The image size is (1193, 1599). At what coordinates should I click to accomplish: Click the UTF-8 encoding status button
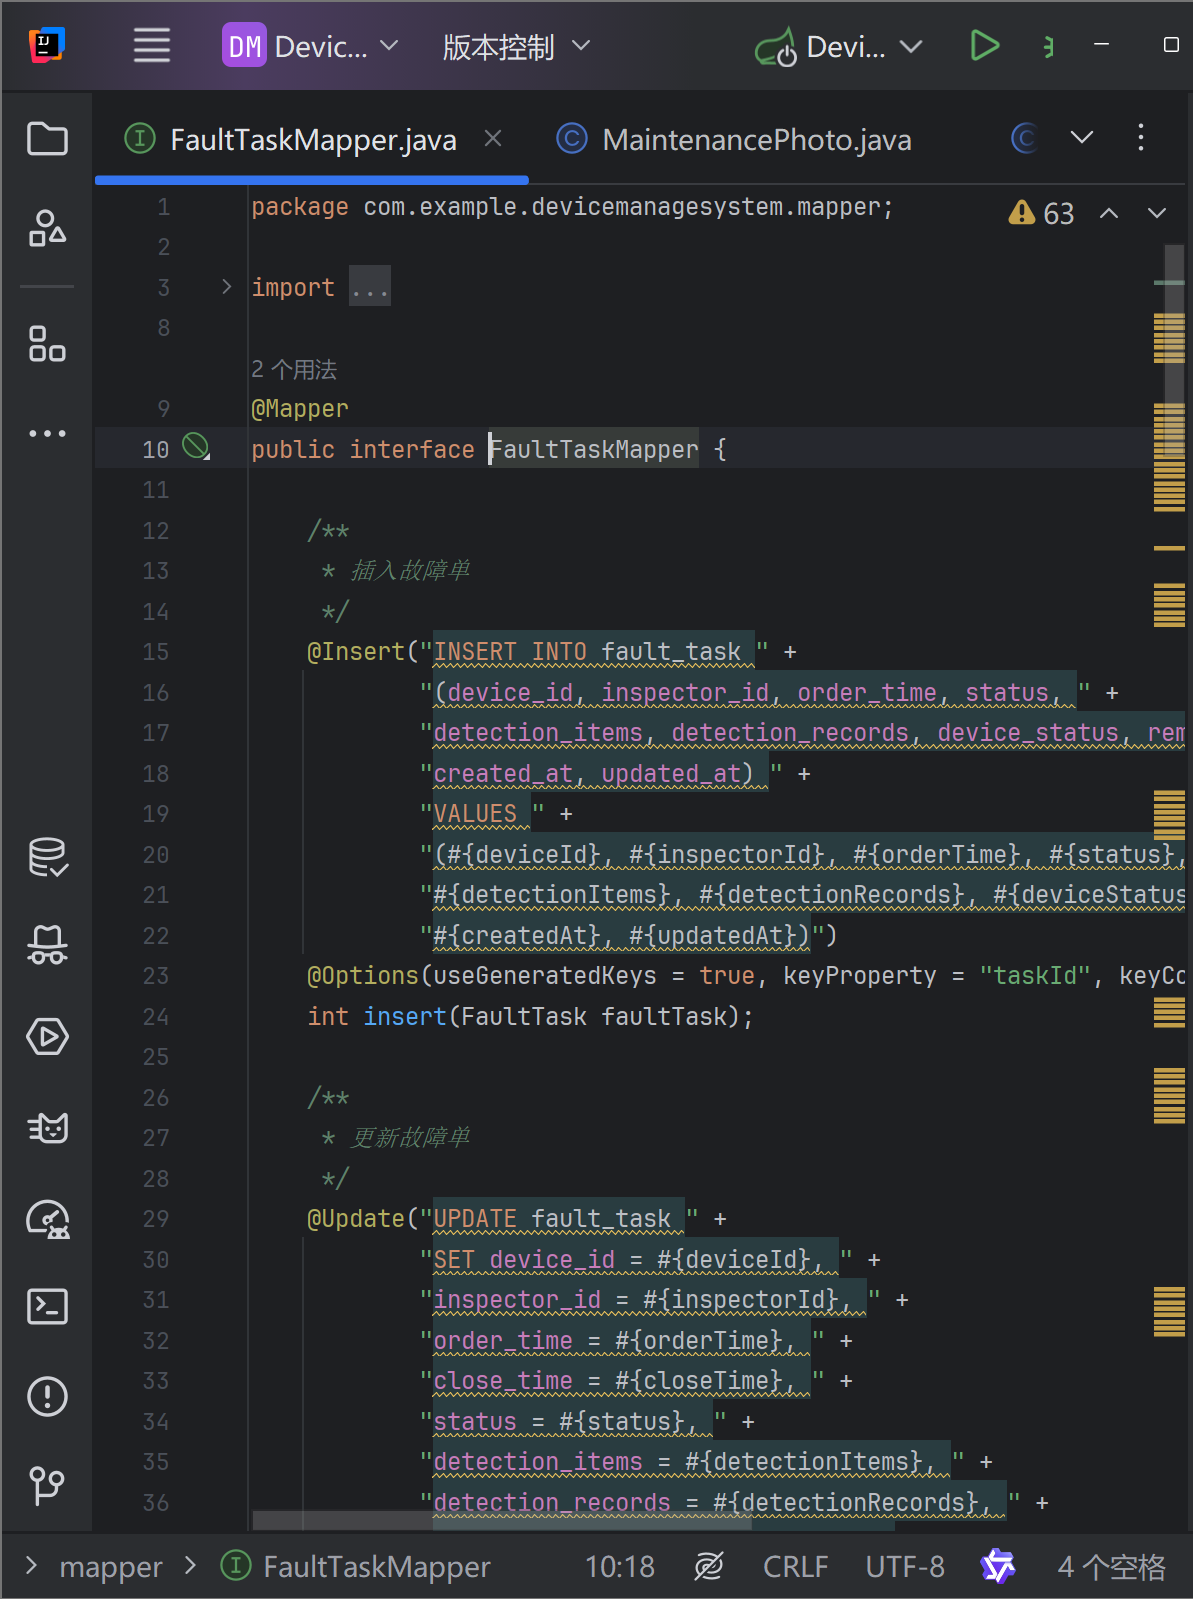click(x=904, y=1566)
